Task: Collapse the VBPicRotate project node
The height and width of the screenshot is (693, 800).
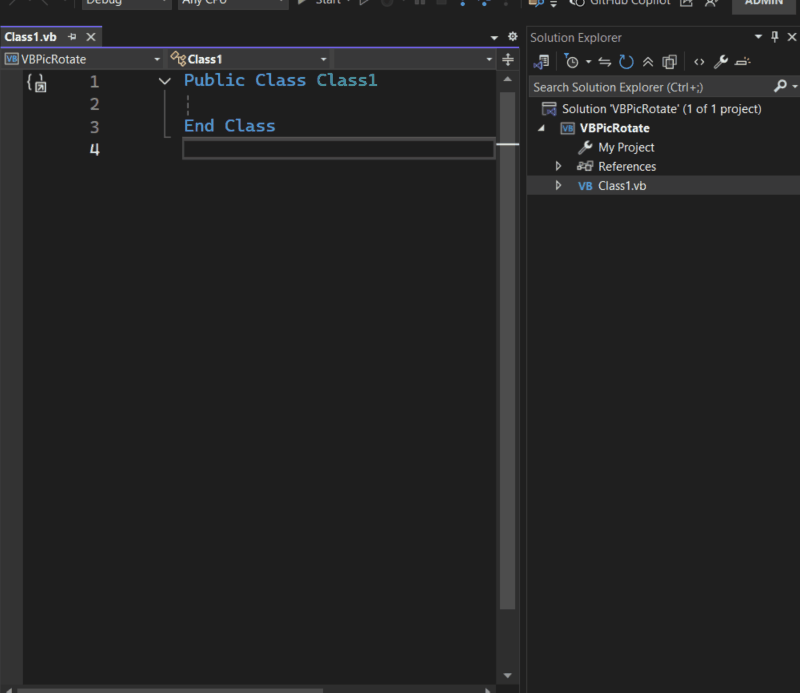Action: [x=541, y=128]
